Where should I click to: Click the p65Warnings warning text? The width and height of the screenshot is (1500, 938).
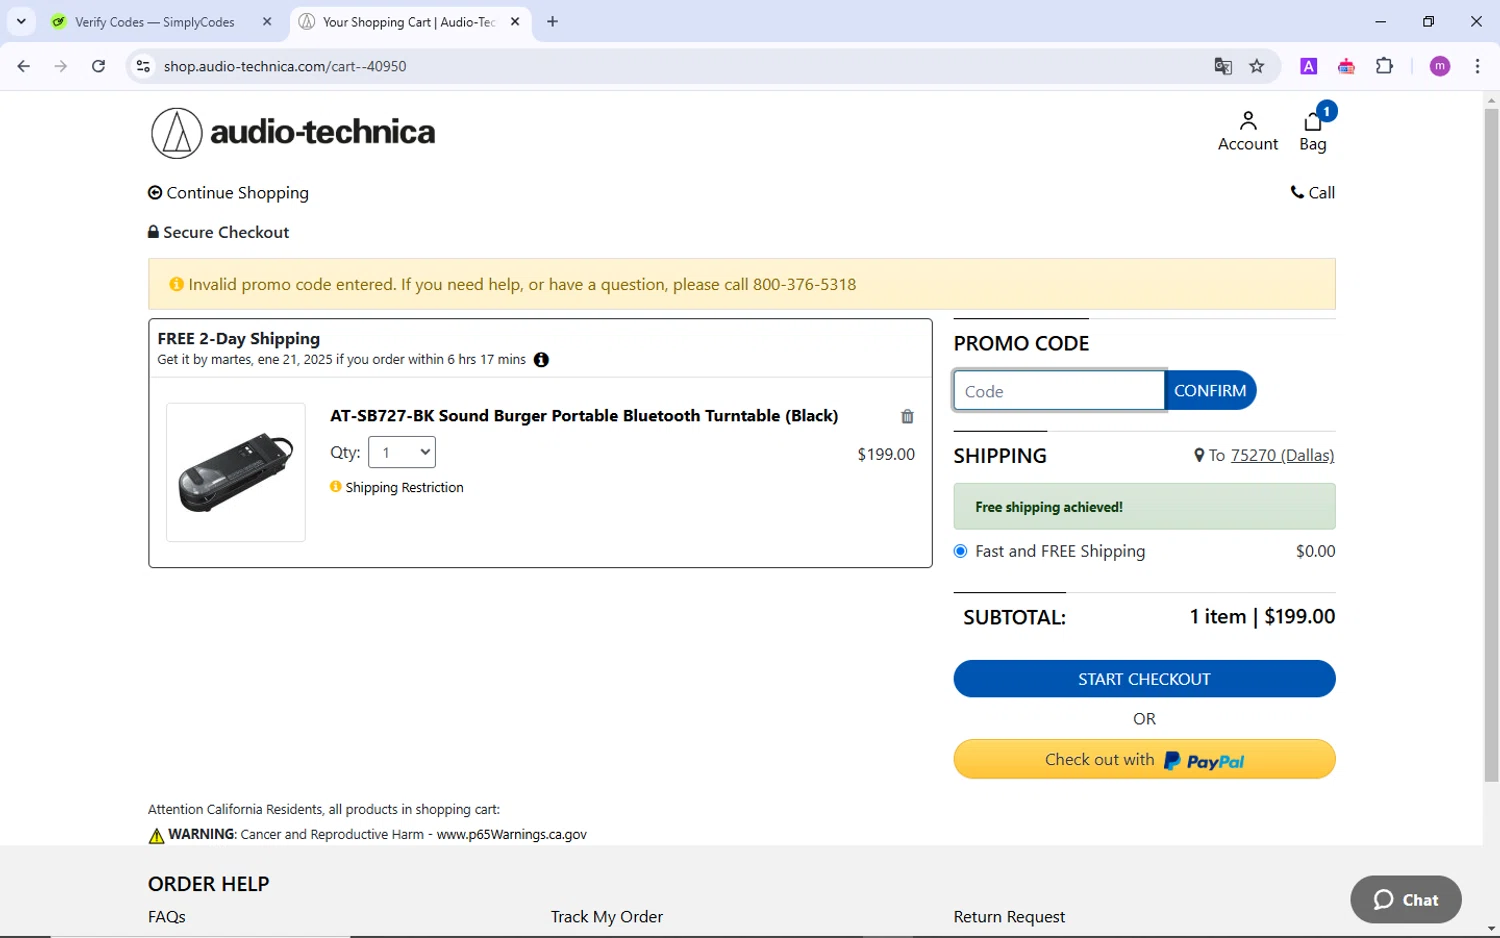[x=367, y=834]
